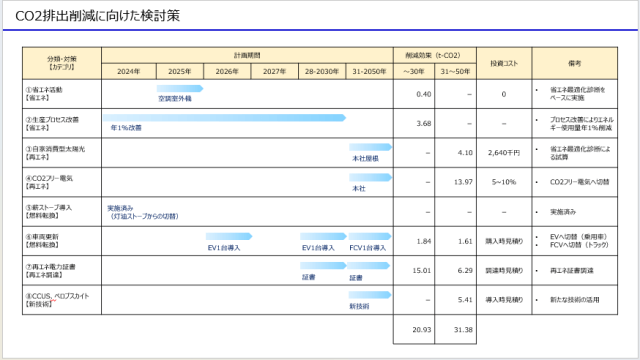Select the 2024年 column header

[129, 71]
